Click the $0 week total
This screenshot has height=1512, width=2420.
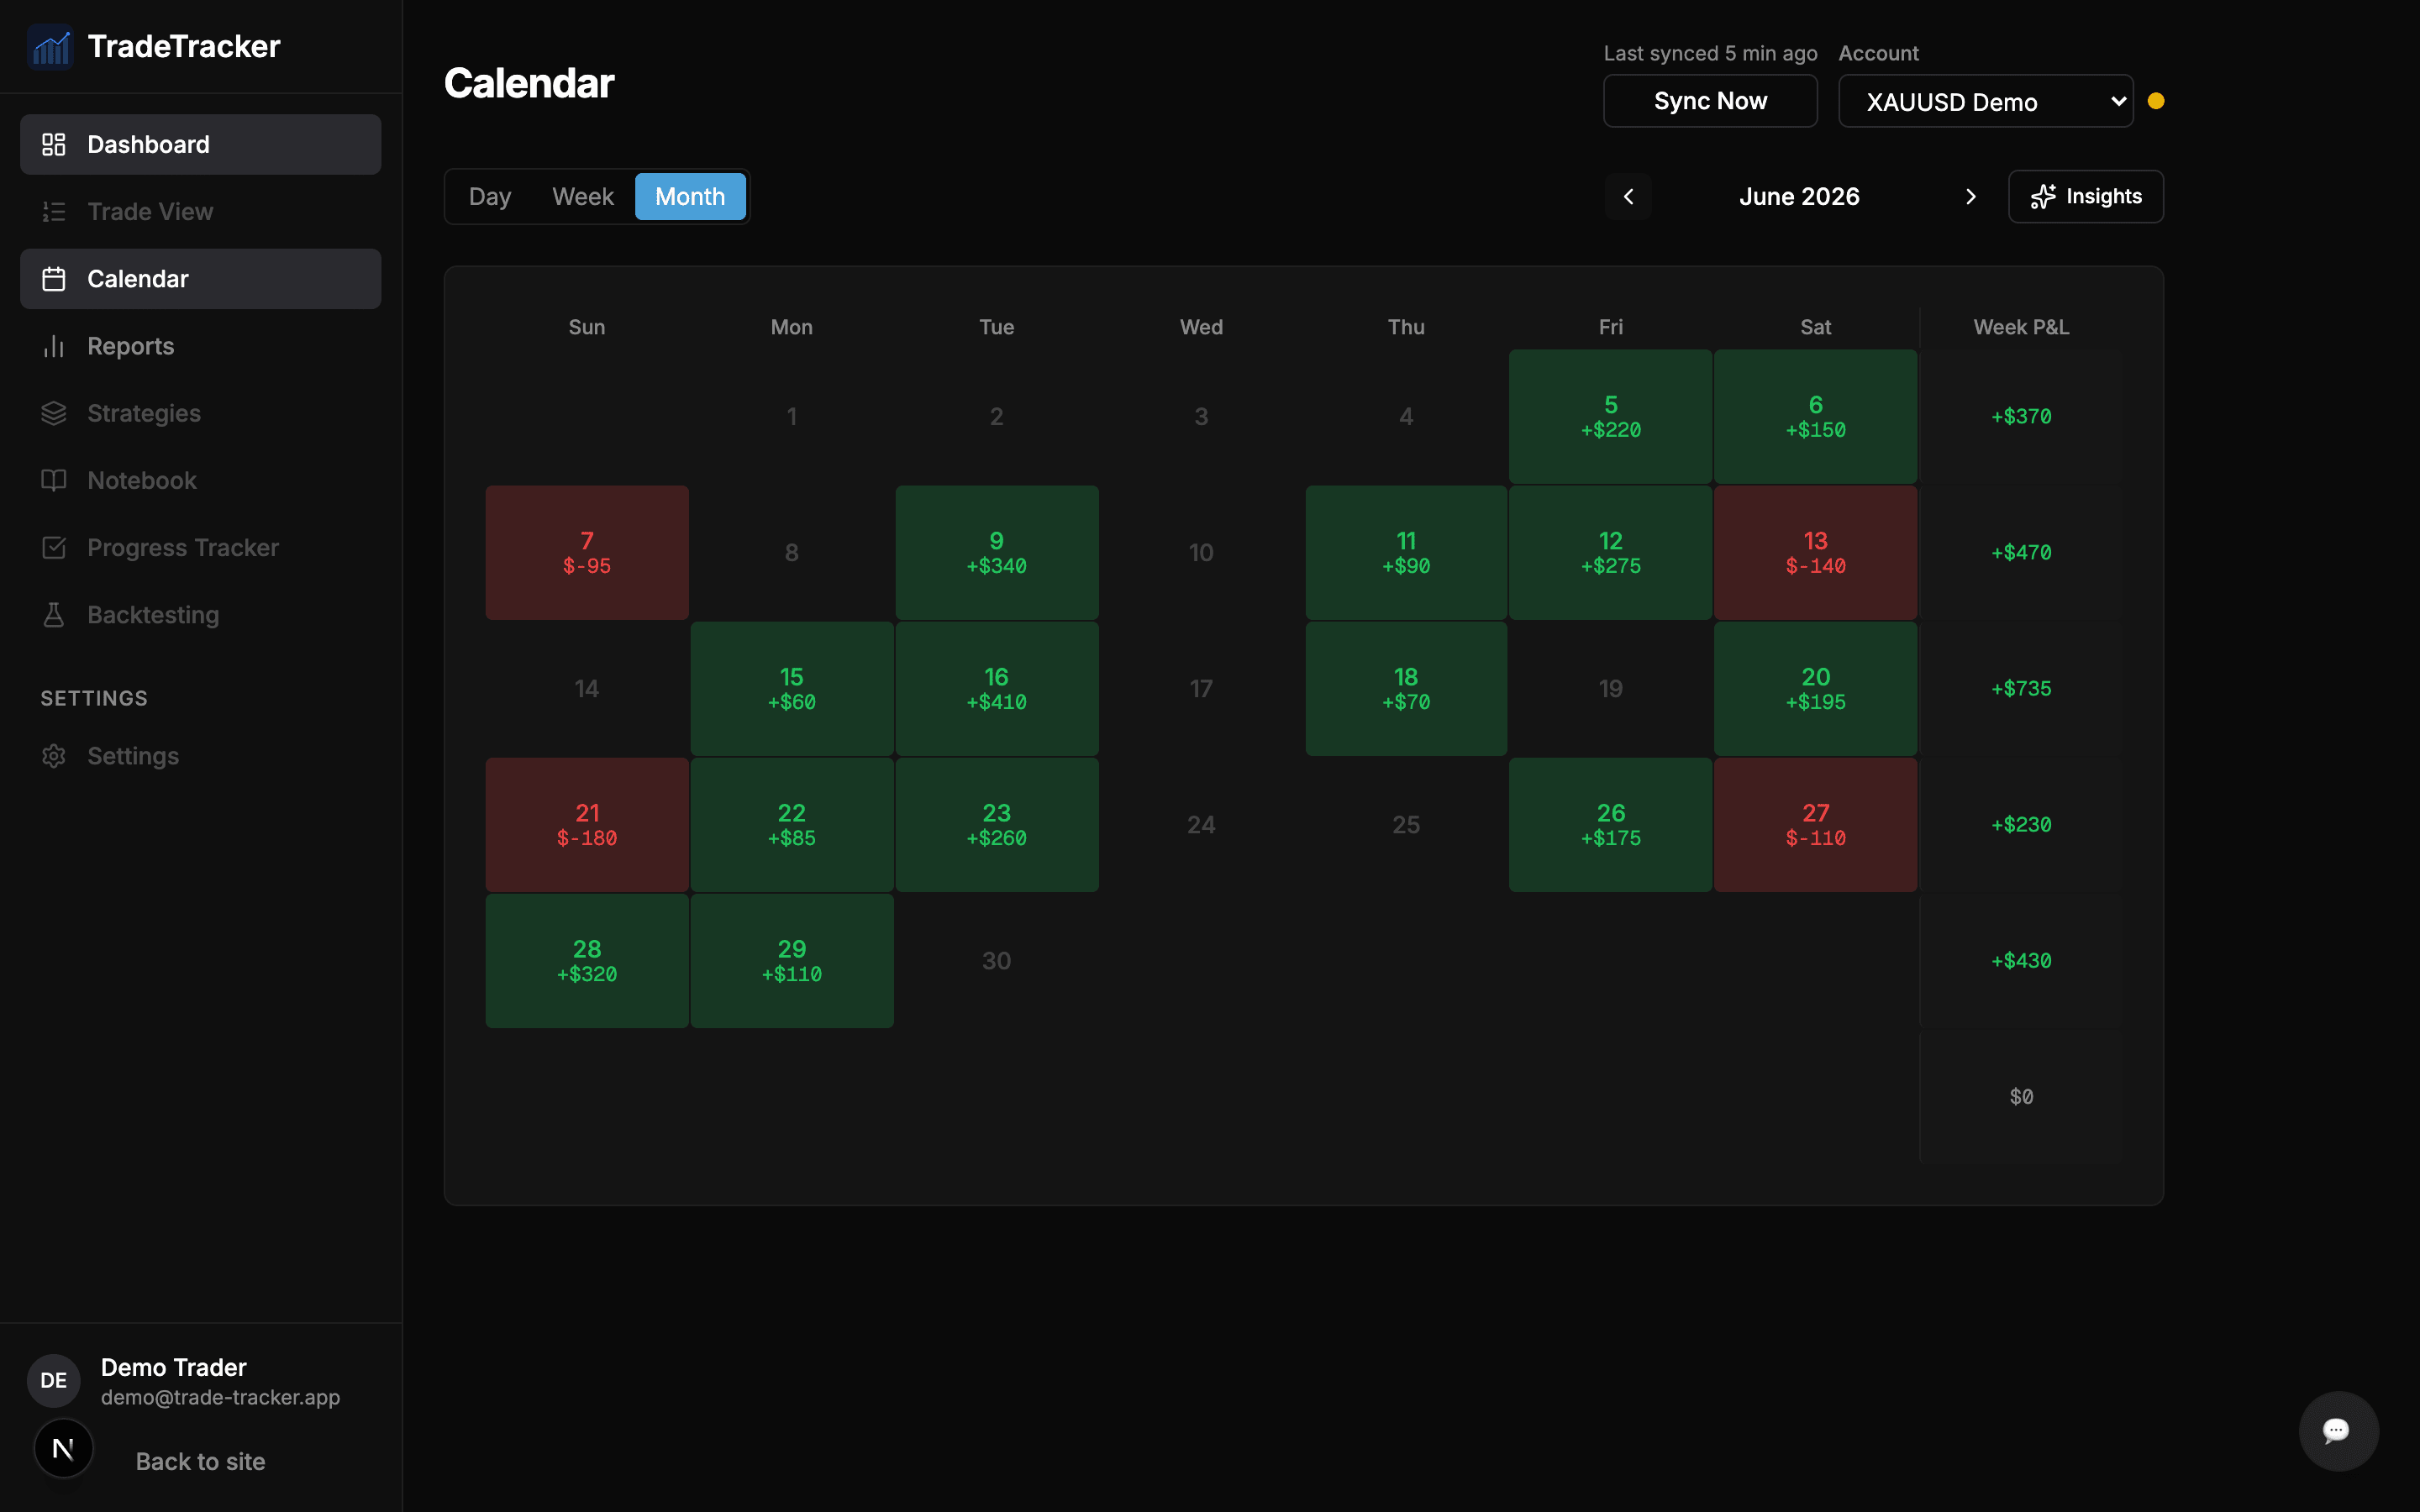2021,1097
